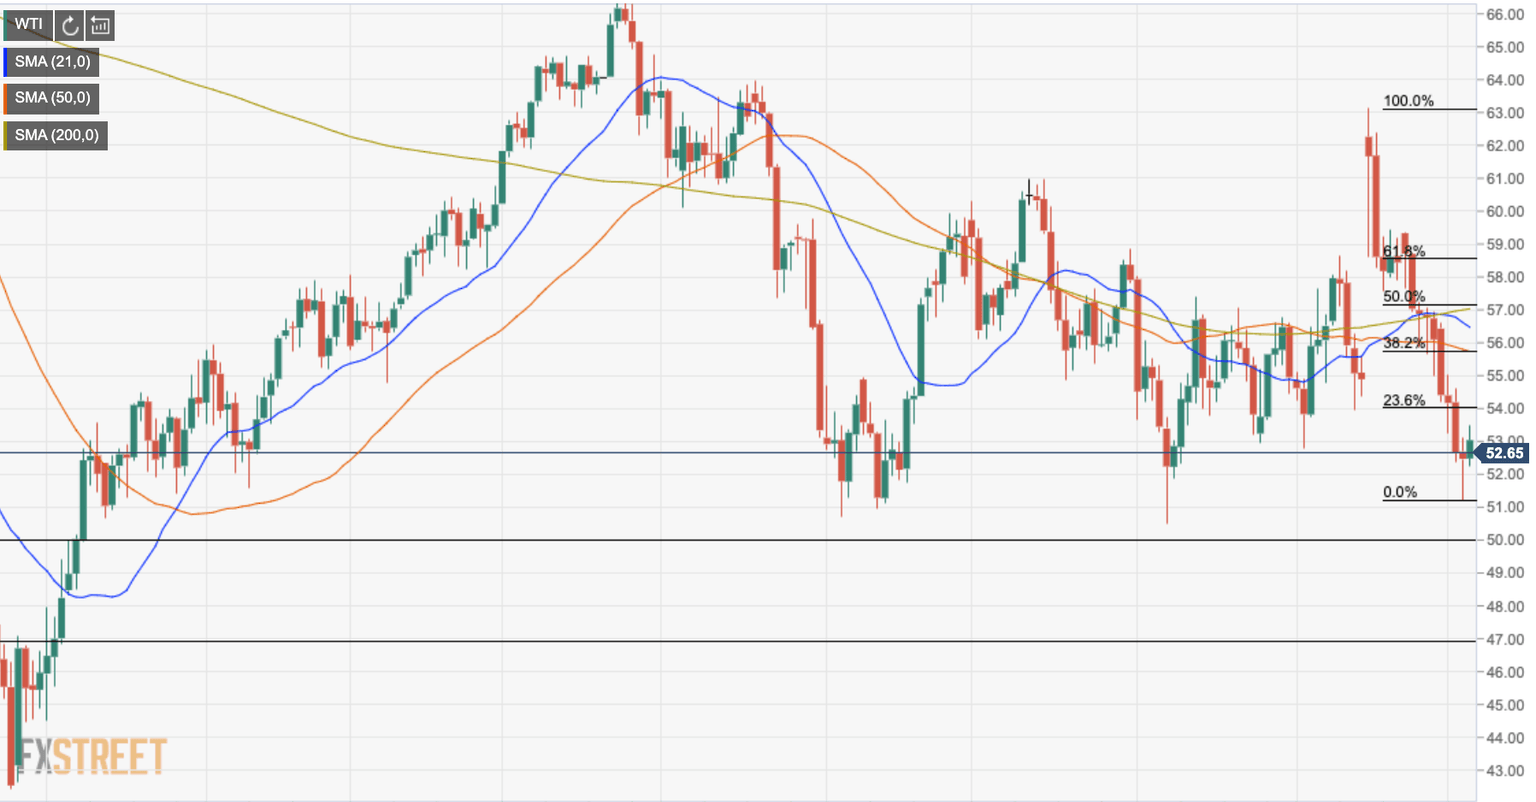Click the 50.0% Fibonacci level label
Screen dimensions: 1536x802
point(1403,297)
